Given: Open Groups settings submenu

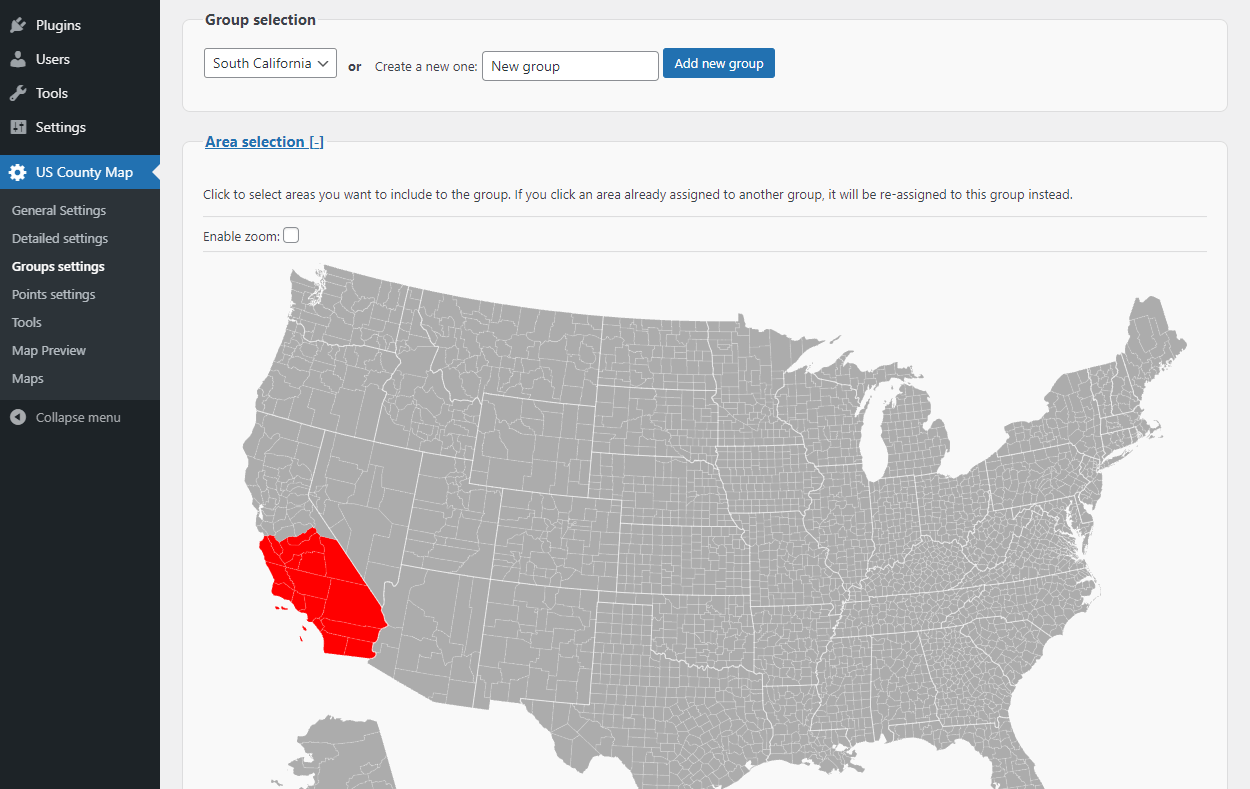Looking at the screenshot, I should [x=58, y=266].
